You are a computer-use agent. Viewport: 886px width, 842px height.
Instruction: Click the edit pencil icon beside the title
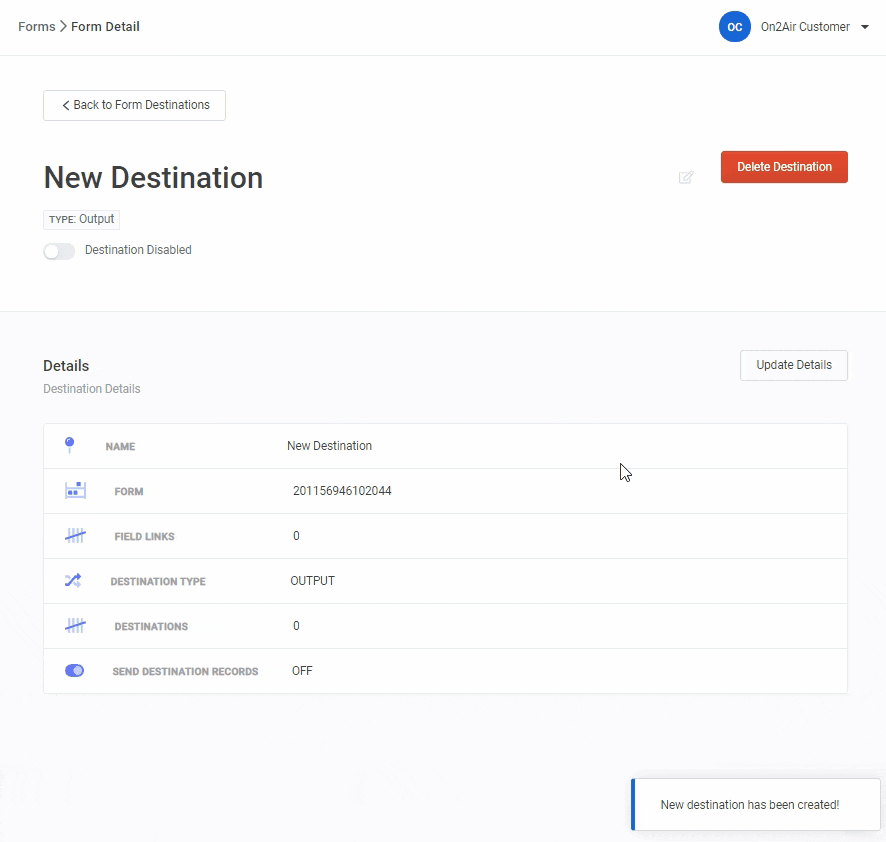click(686, 178)
